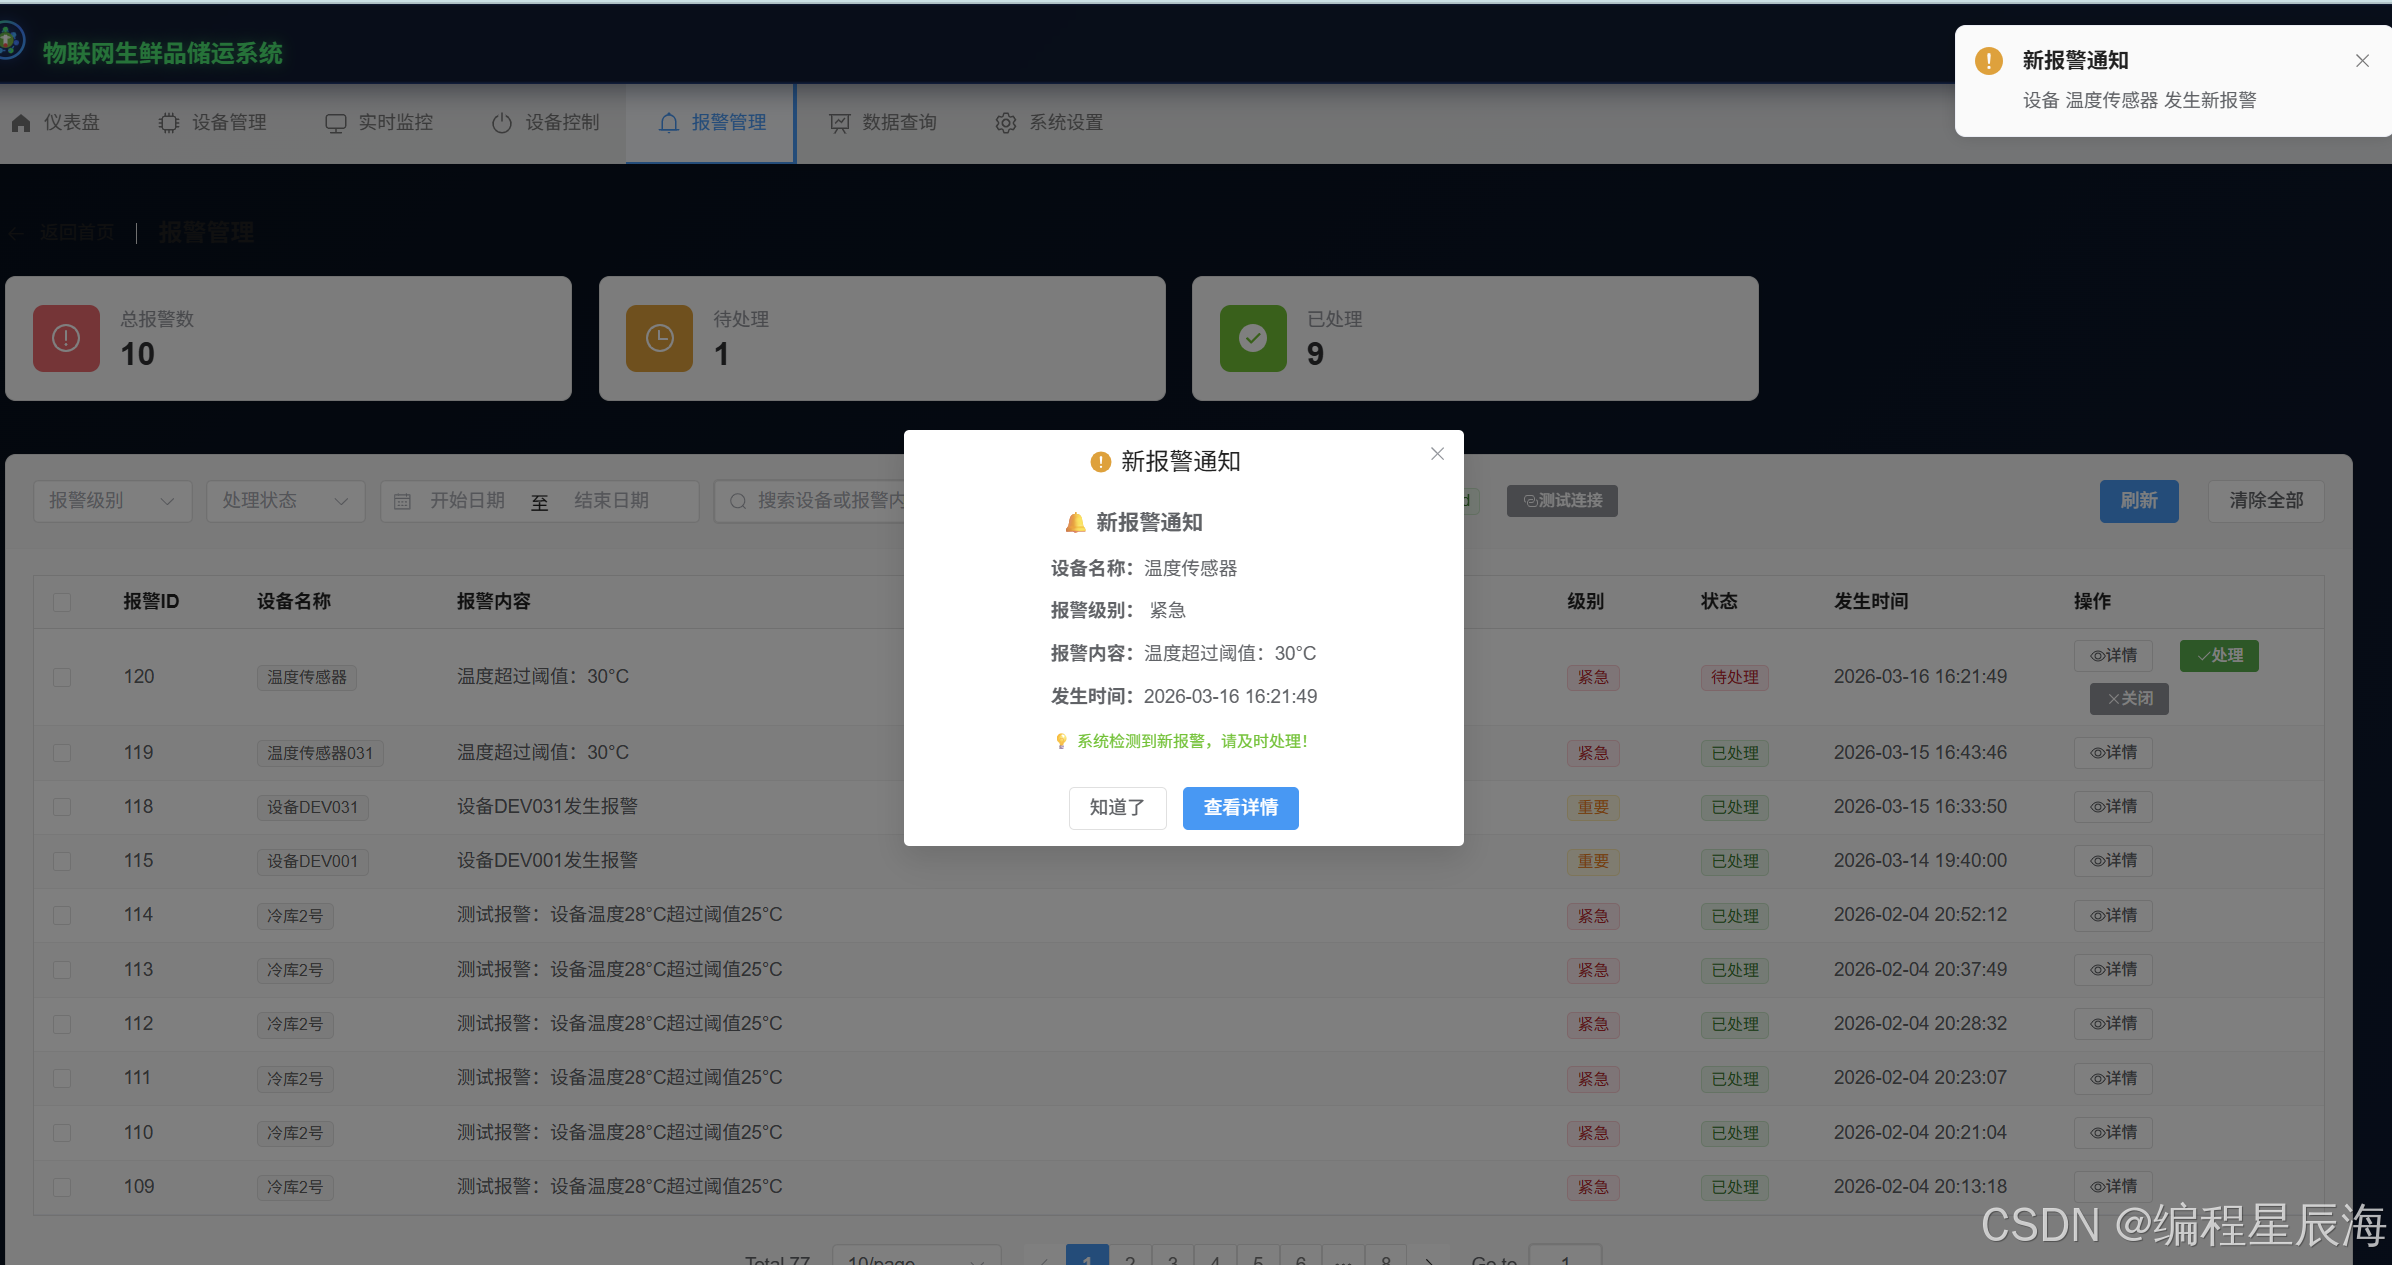Image resolution: width=2392 pixels, height=1265 pixels.
Task: Click the orange pending clock icon
Action: coord(659,338)
